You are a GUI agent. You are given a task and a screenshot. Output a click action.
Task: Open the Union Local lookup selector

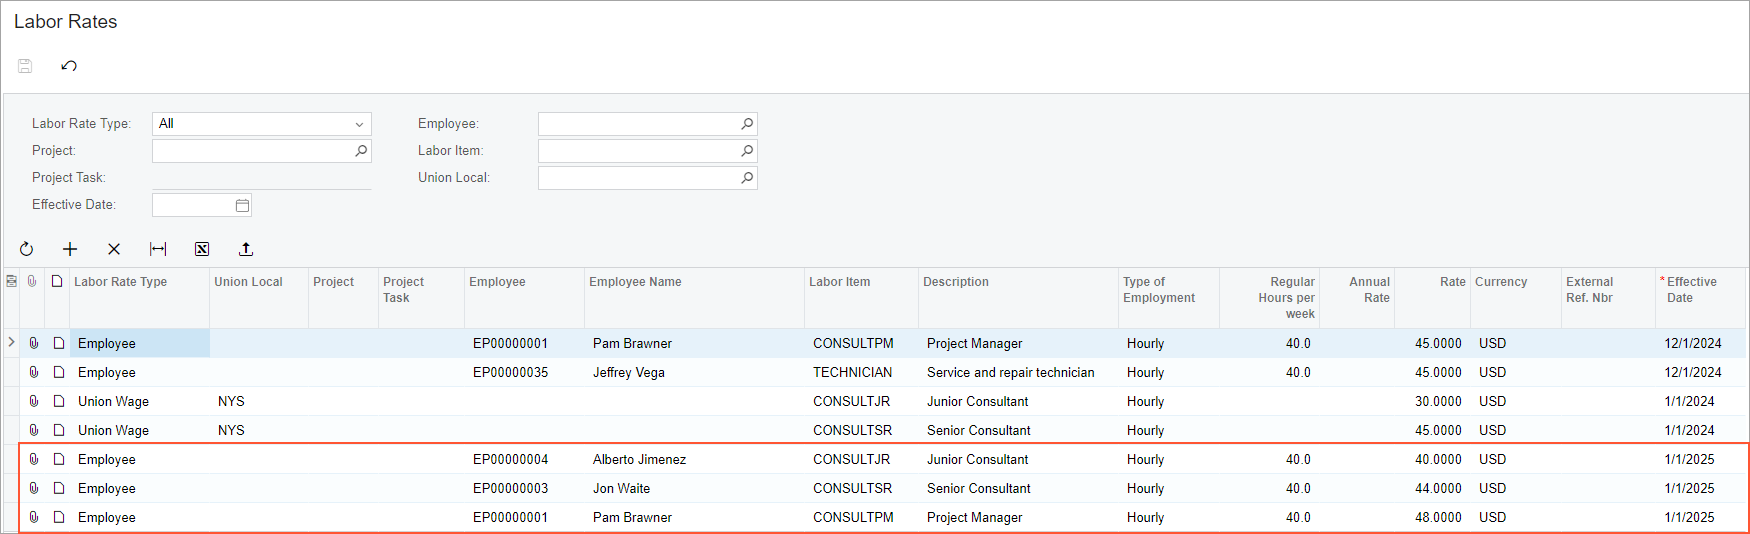[x=747, y=178]
